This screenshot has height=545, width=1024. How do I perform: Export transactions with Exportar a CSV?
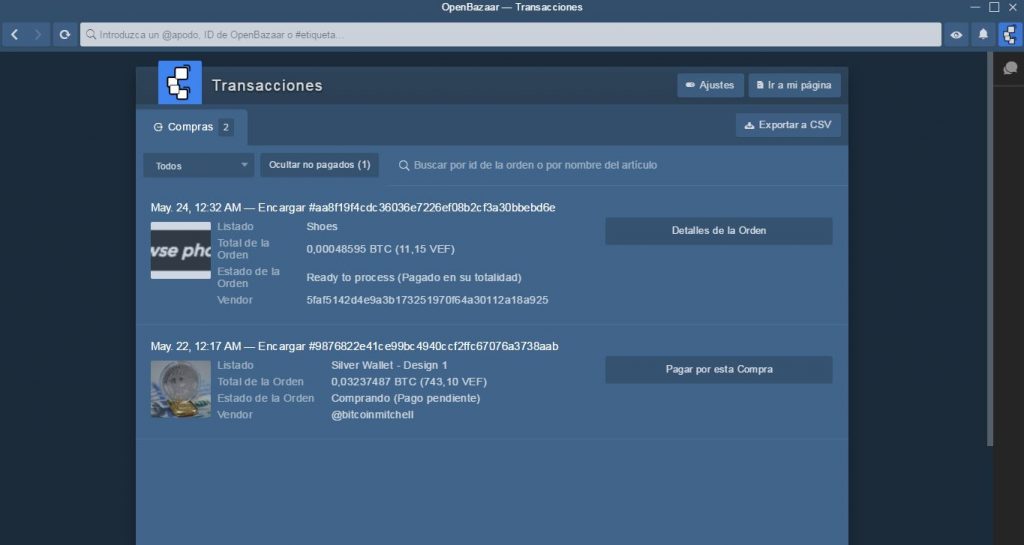pyautogui.click(x=787, y=125)
